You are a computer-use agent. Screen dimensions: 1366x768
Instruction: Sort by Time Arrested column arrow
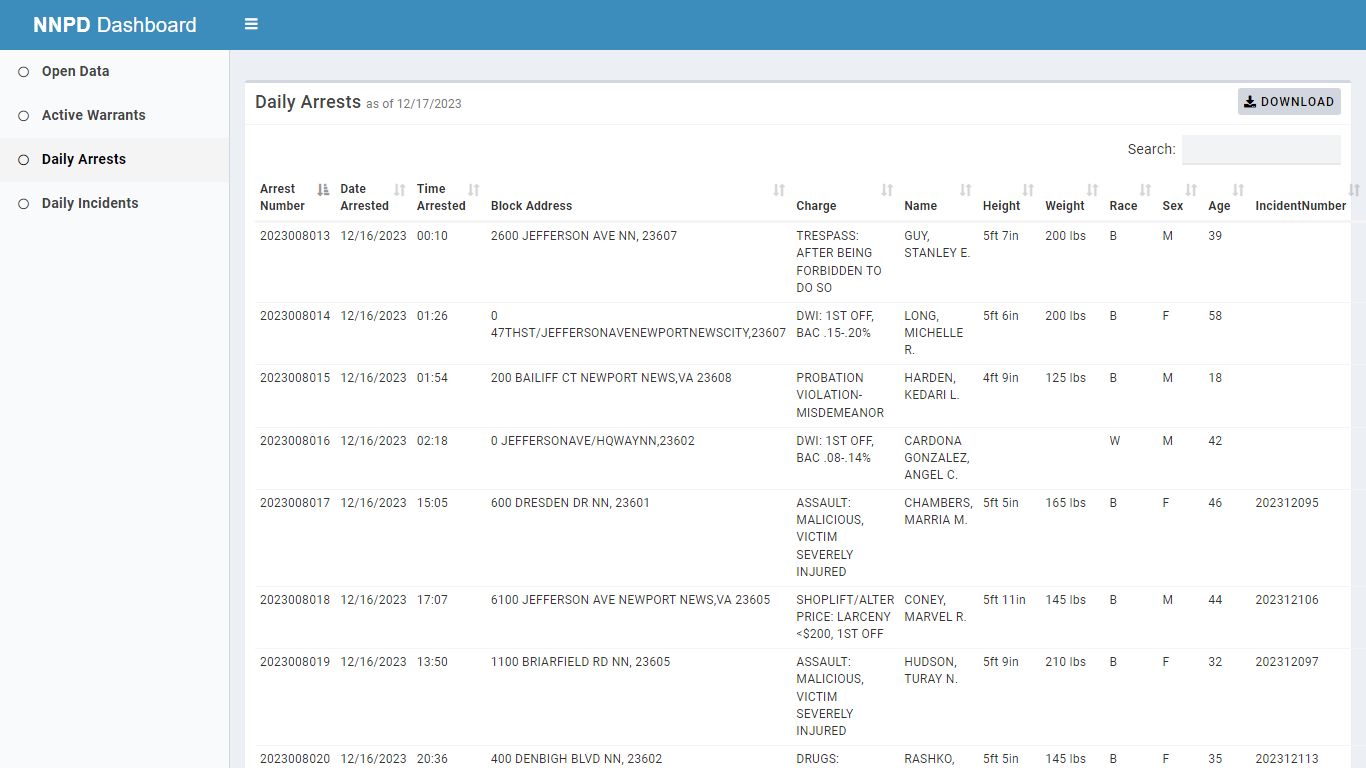coord(474,190)
